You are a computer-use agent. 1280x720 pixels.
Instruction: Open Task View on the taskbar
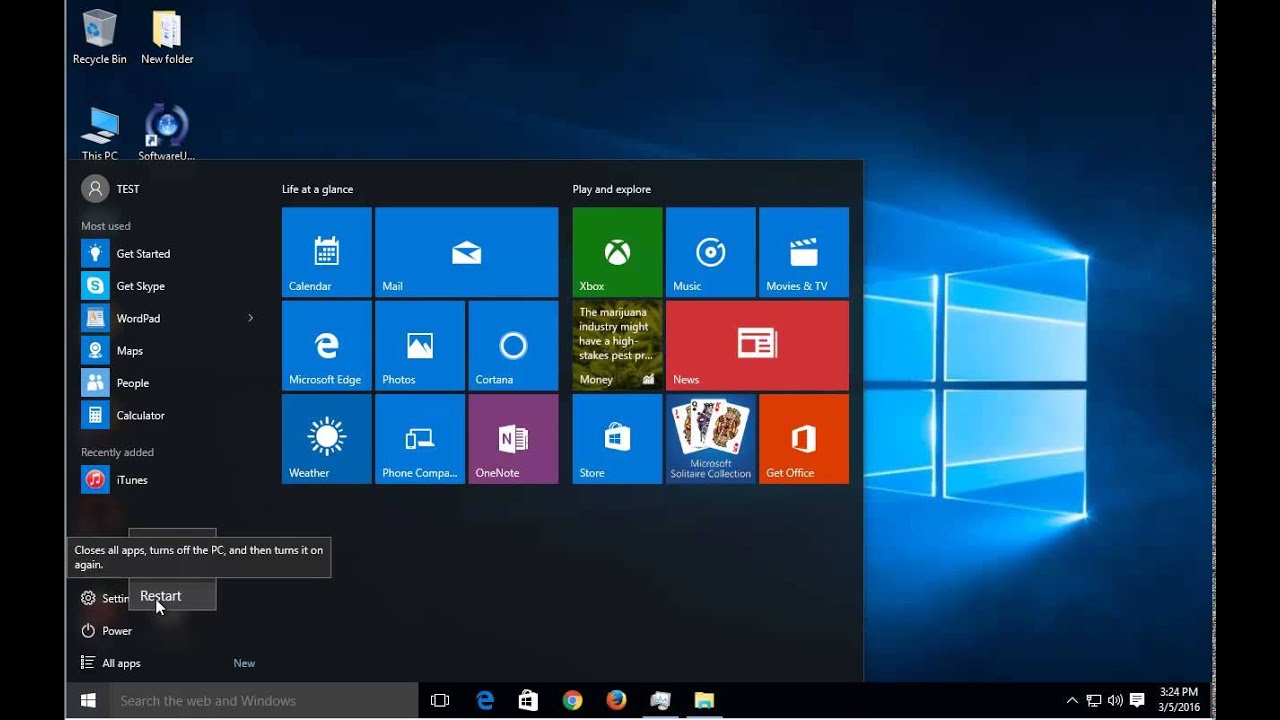coord(440,701)
